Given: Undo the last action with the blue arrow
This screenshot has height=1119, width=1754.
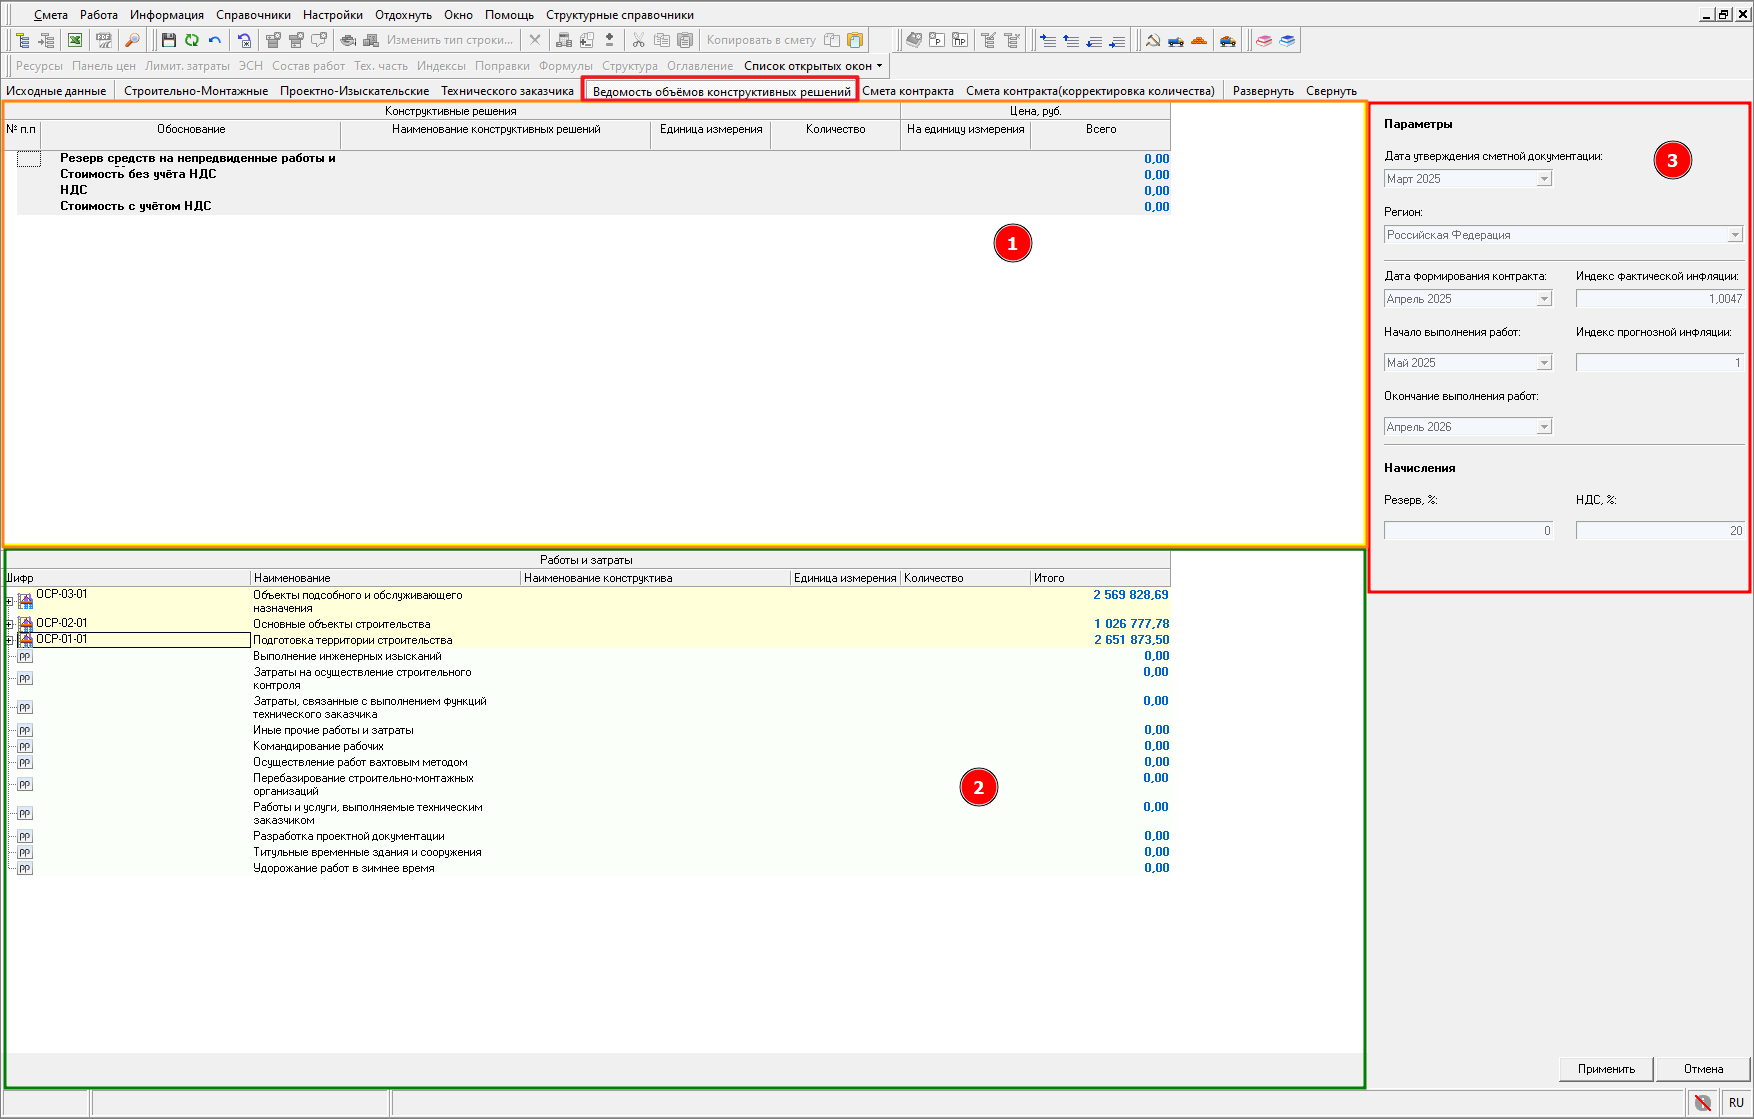Looking at the screenshot, I should (x=214, y=40).
